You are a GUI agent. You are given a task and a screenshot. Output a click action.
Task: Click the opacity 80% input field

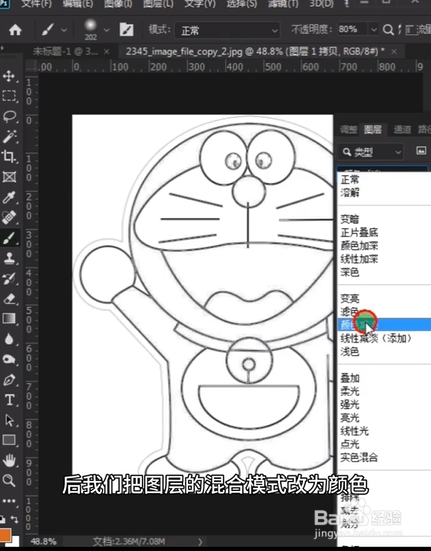click(352, 30)
